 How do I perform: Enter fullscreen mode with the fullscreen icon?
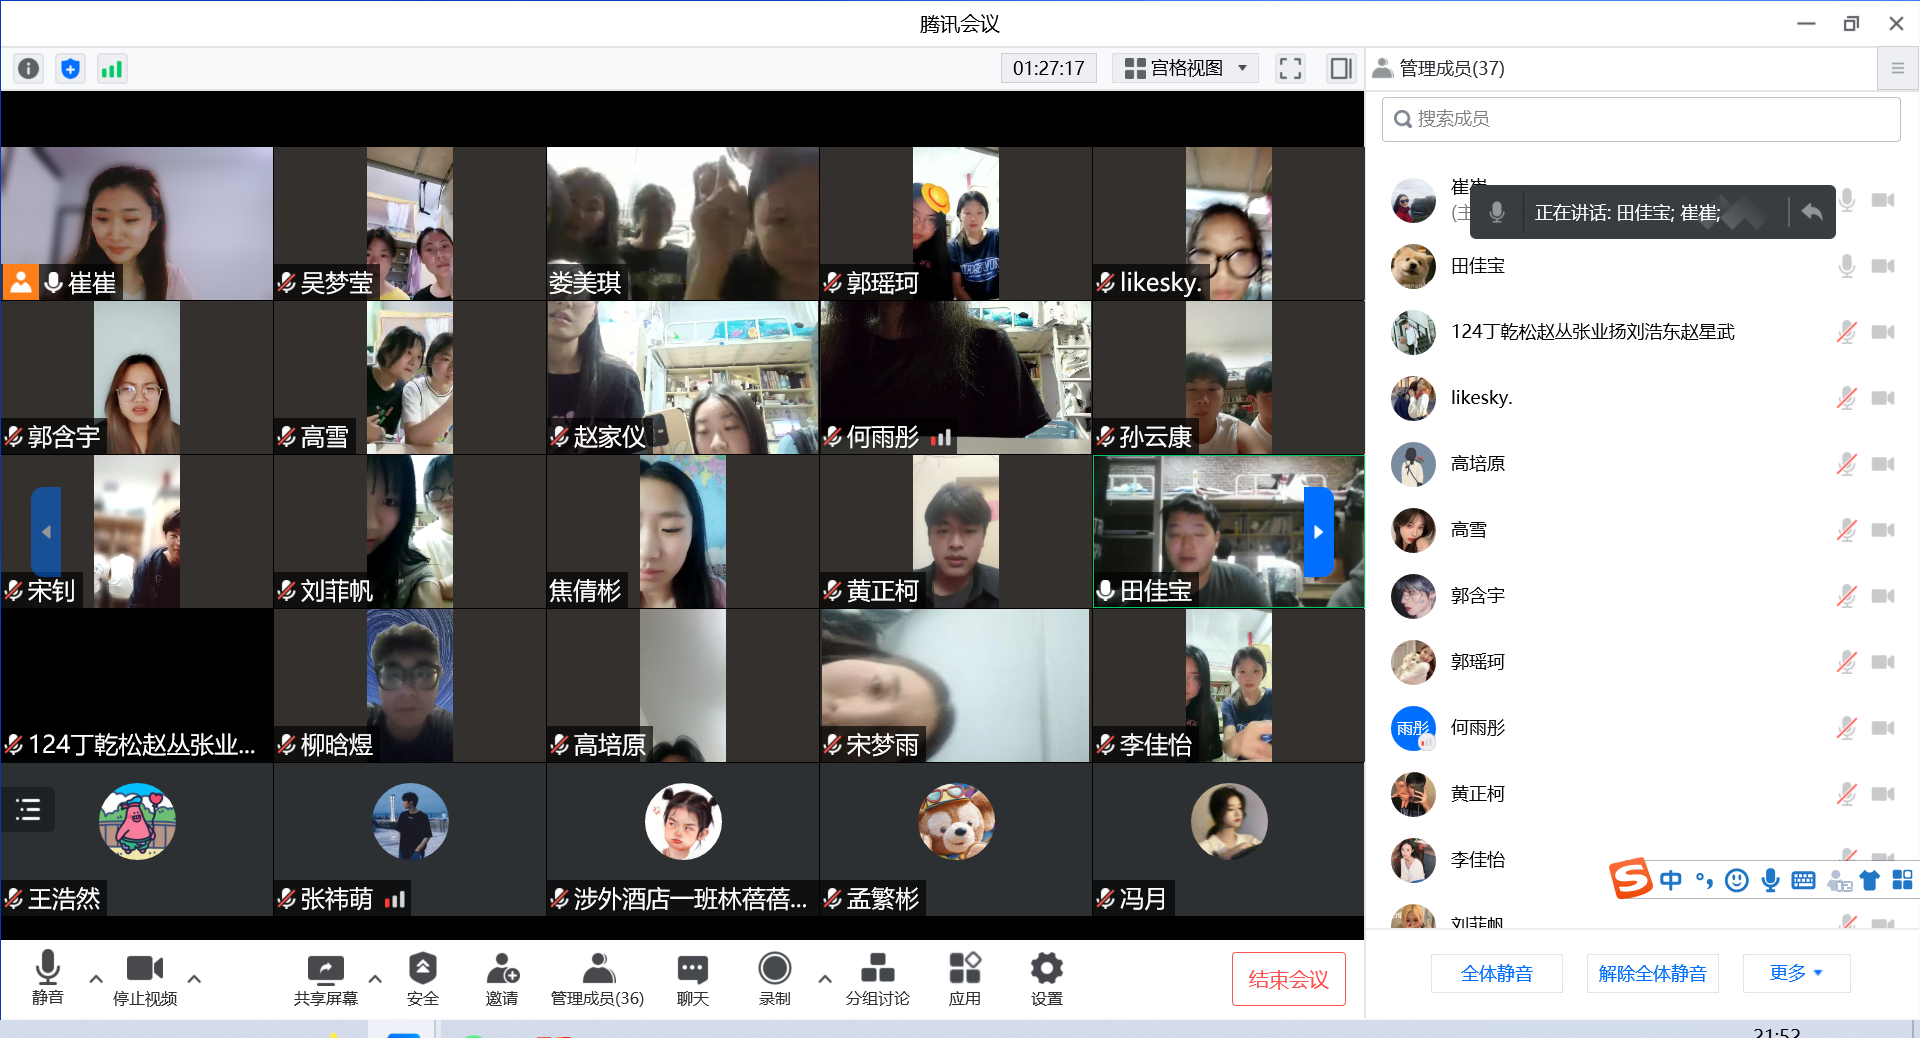1290,68
